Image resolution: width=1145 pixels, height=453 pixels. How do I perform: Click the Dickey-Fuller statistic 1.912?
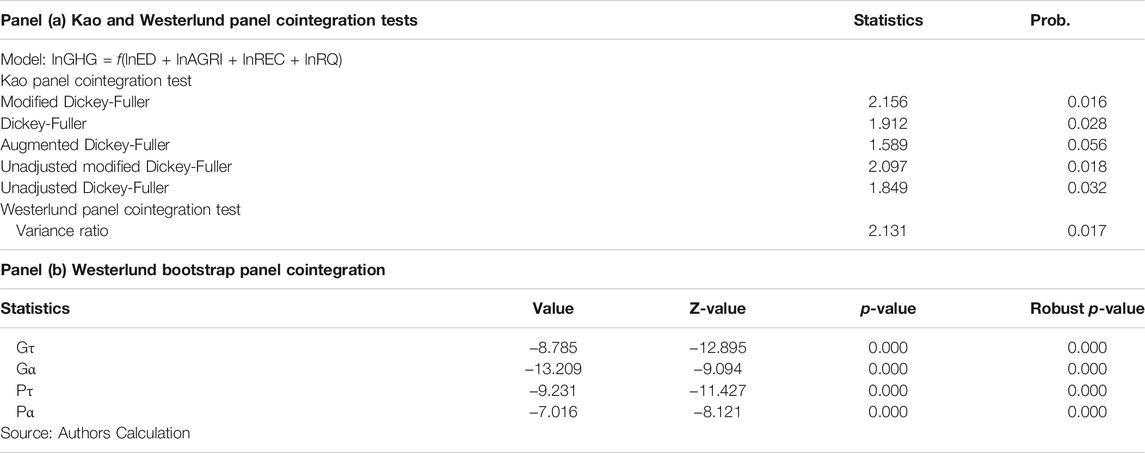(x=888, y=124)
